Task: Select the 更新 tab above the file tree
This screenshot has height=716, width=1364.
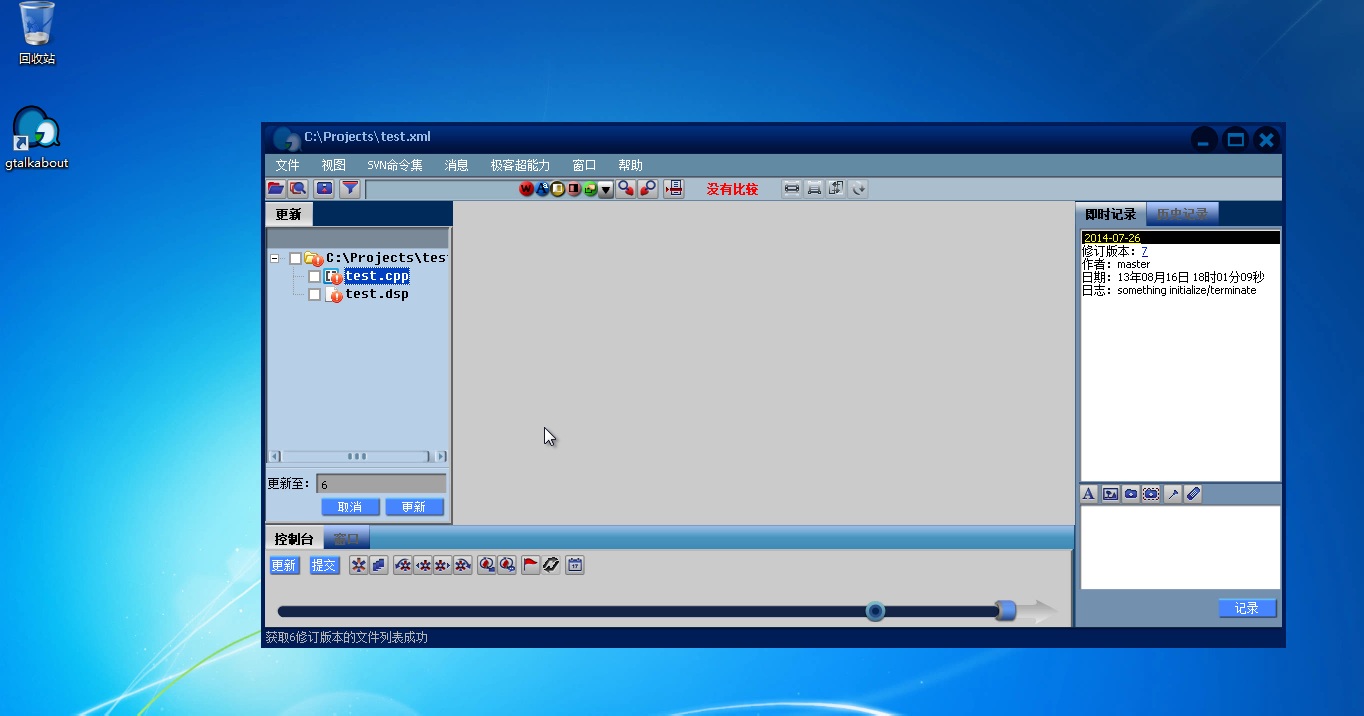Action: coord(289,214)
